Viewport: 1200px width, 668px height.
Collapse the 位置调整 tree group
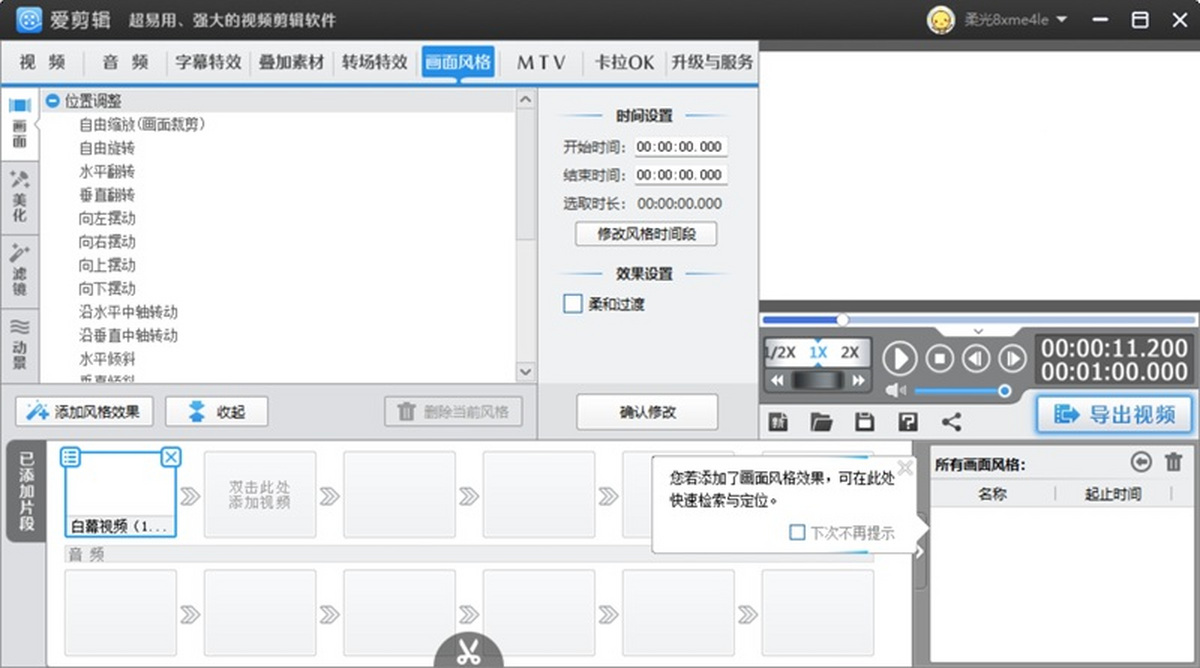[52, 101]
